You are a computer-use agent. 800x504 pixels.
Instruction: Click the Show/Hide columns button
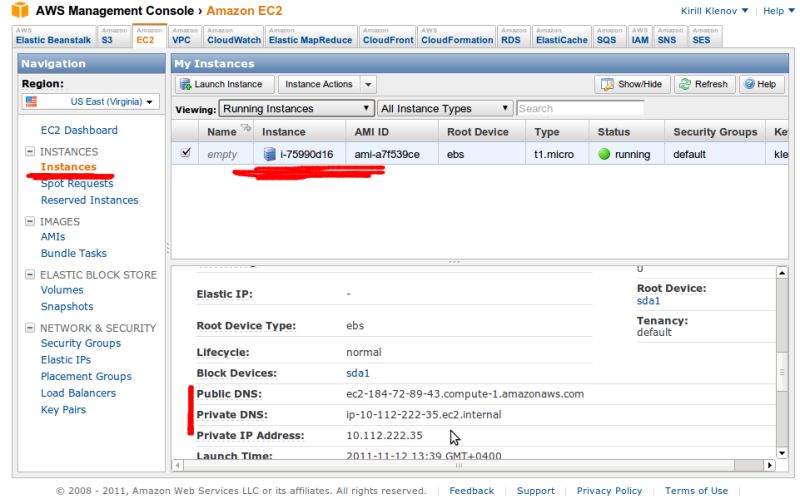pyautogui.click(x=632, y=84)
